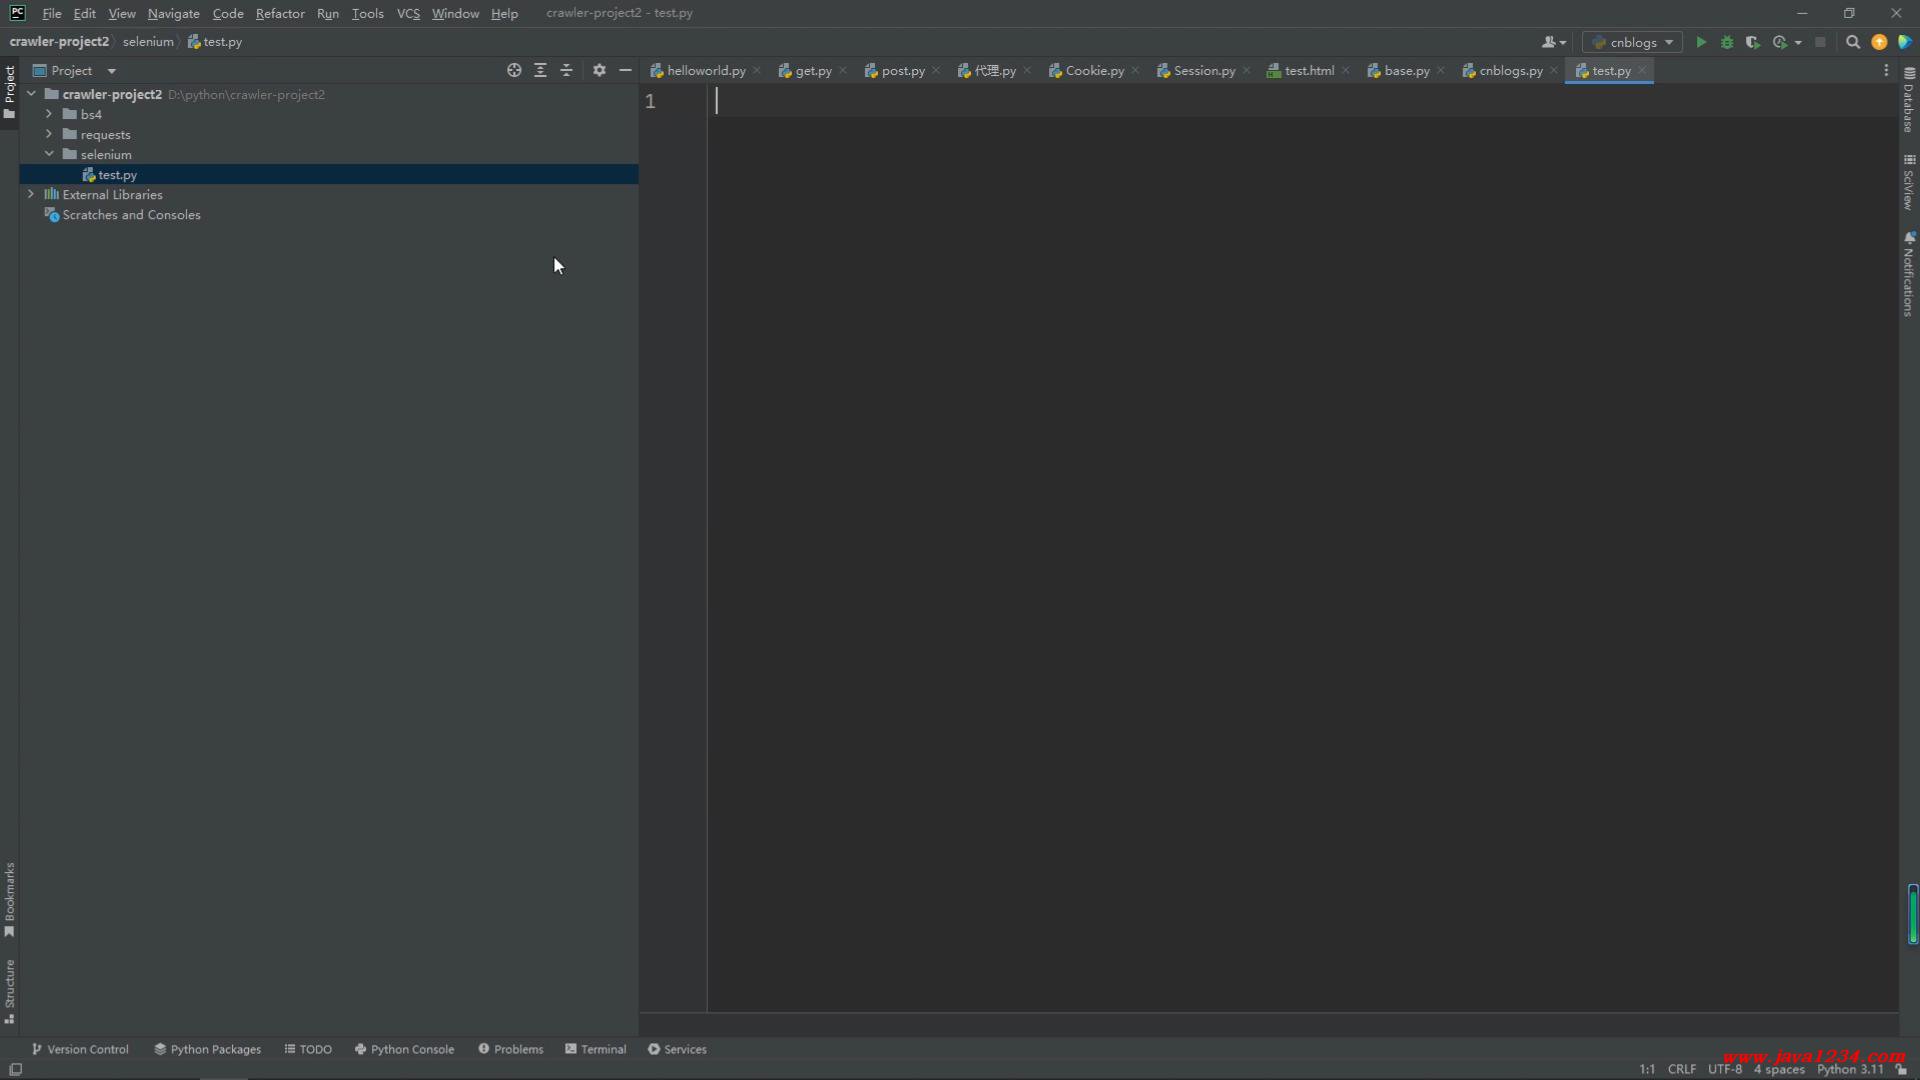This screenshot has width=1920, height=1080.
Task: Open the File menu
Action: coord(52,13)
